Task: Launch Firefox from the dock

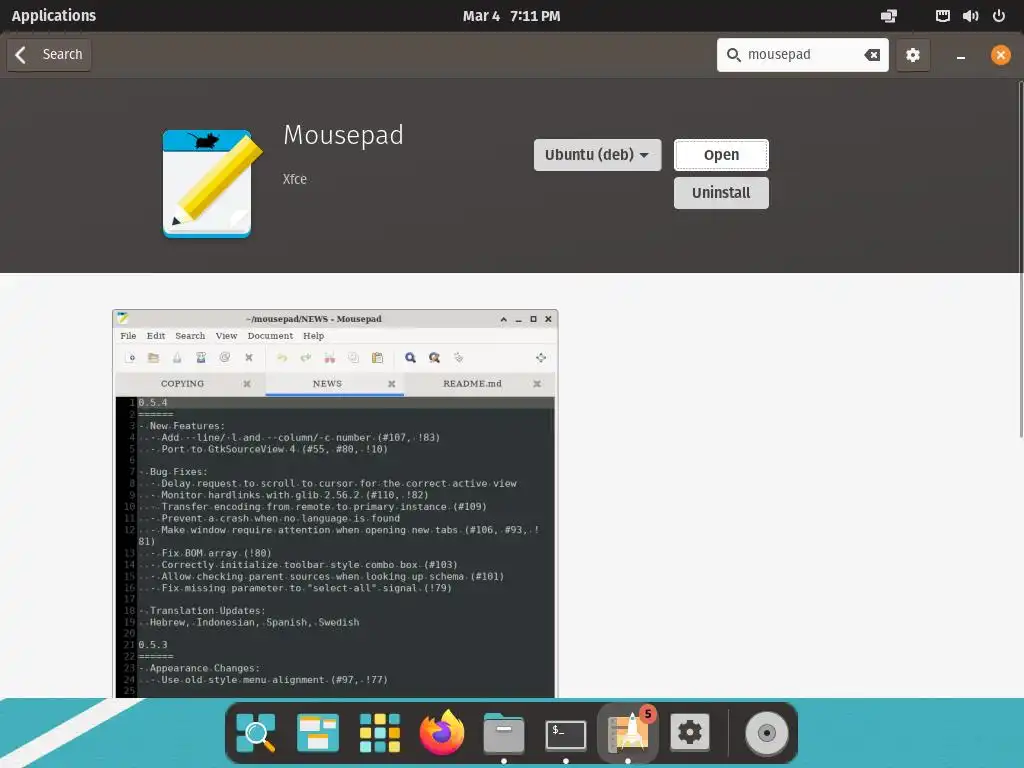Action: point(441,733)
